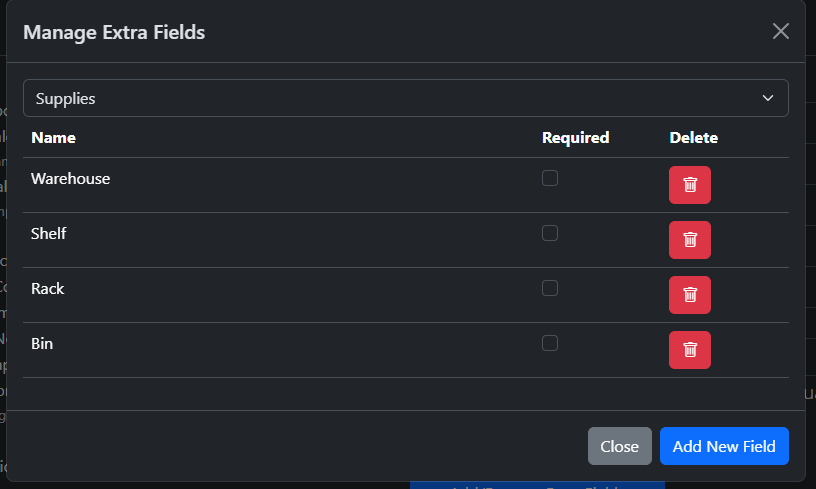Screen dimensions: 816x489
Task: Remove the Rack field using trash icon
Action: (689, 295)
